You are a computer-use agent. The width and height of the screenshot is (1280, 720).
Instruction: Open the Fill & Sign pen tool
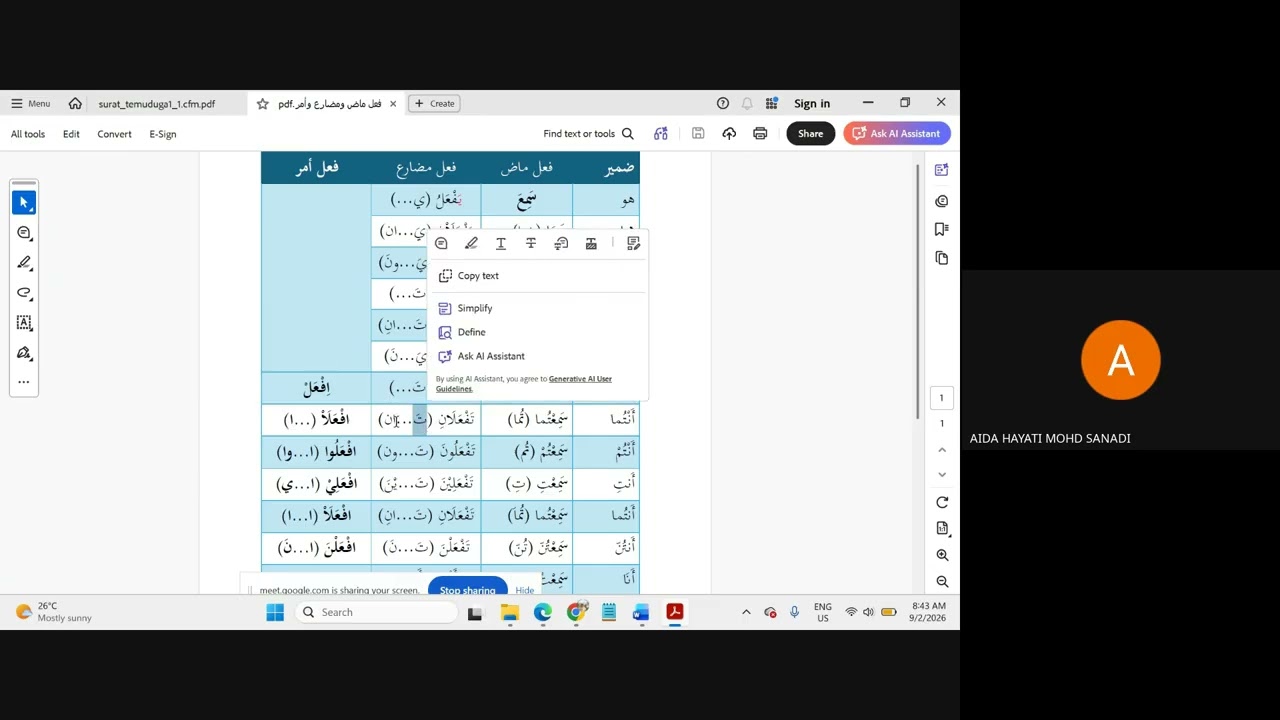click(x=24, y=353)
